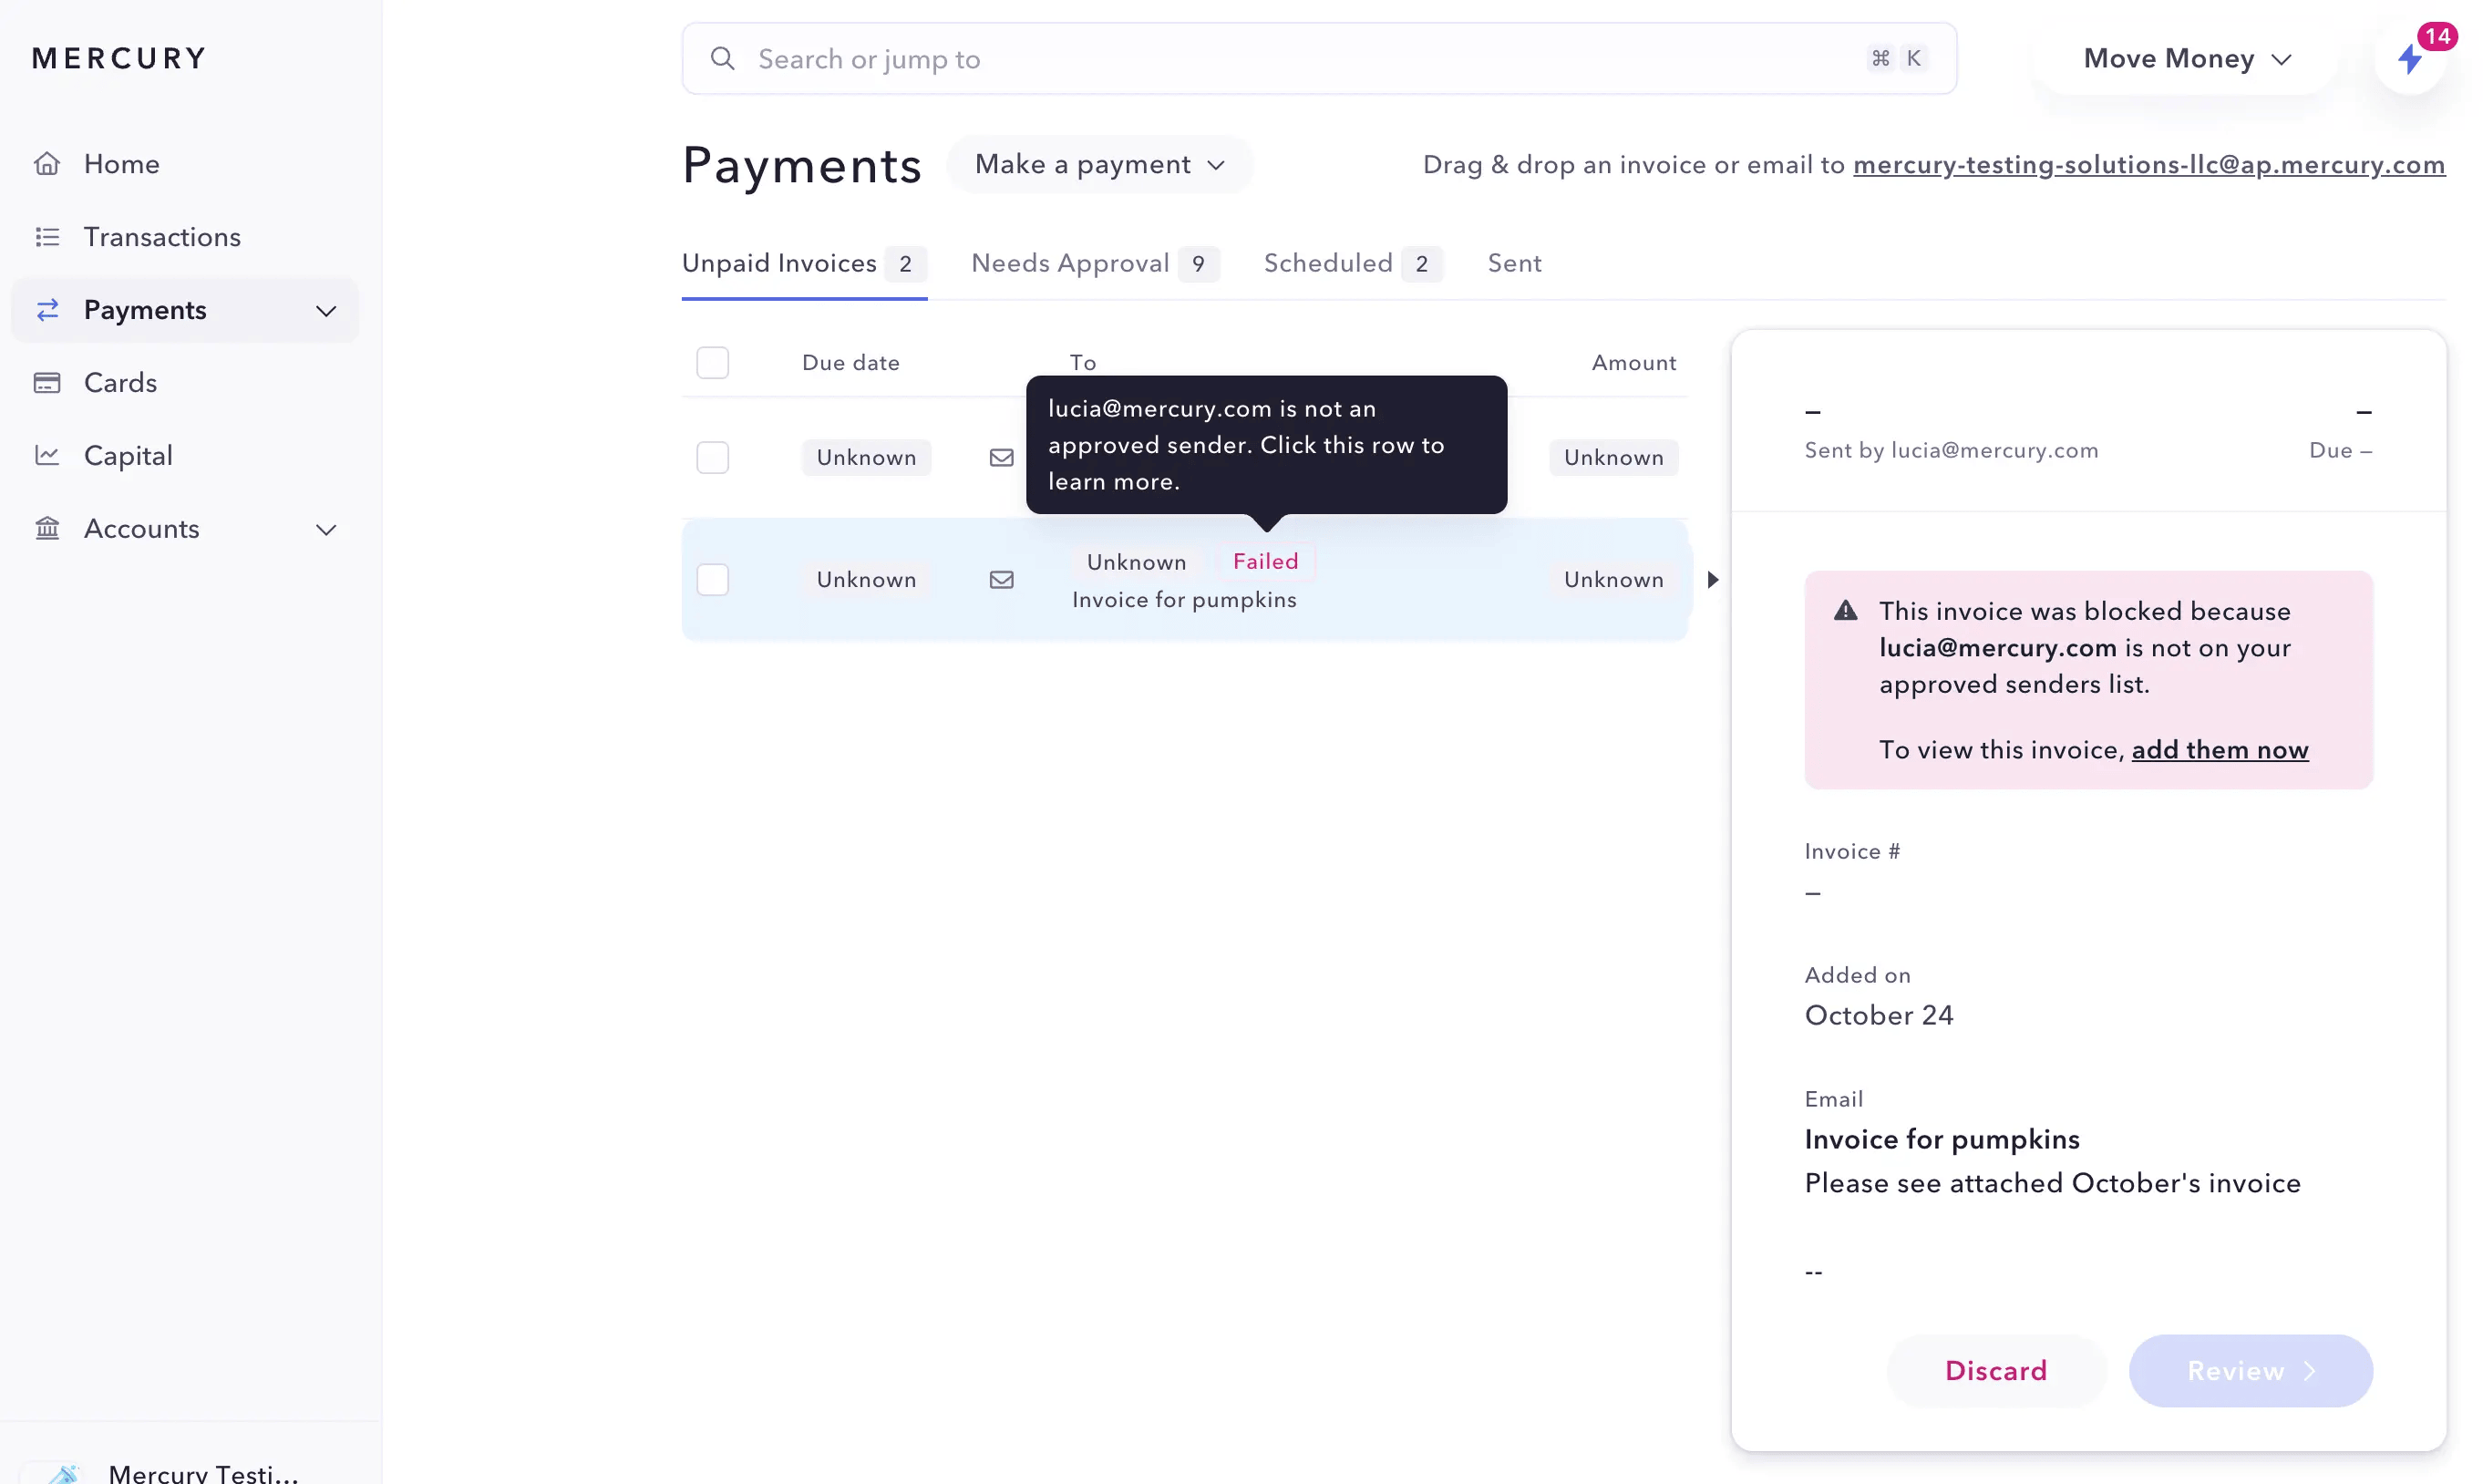Click the warning triangle icon in blocked notice
This screenshot has height=1484, width=2483.
pos(1845,610)
